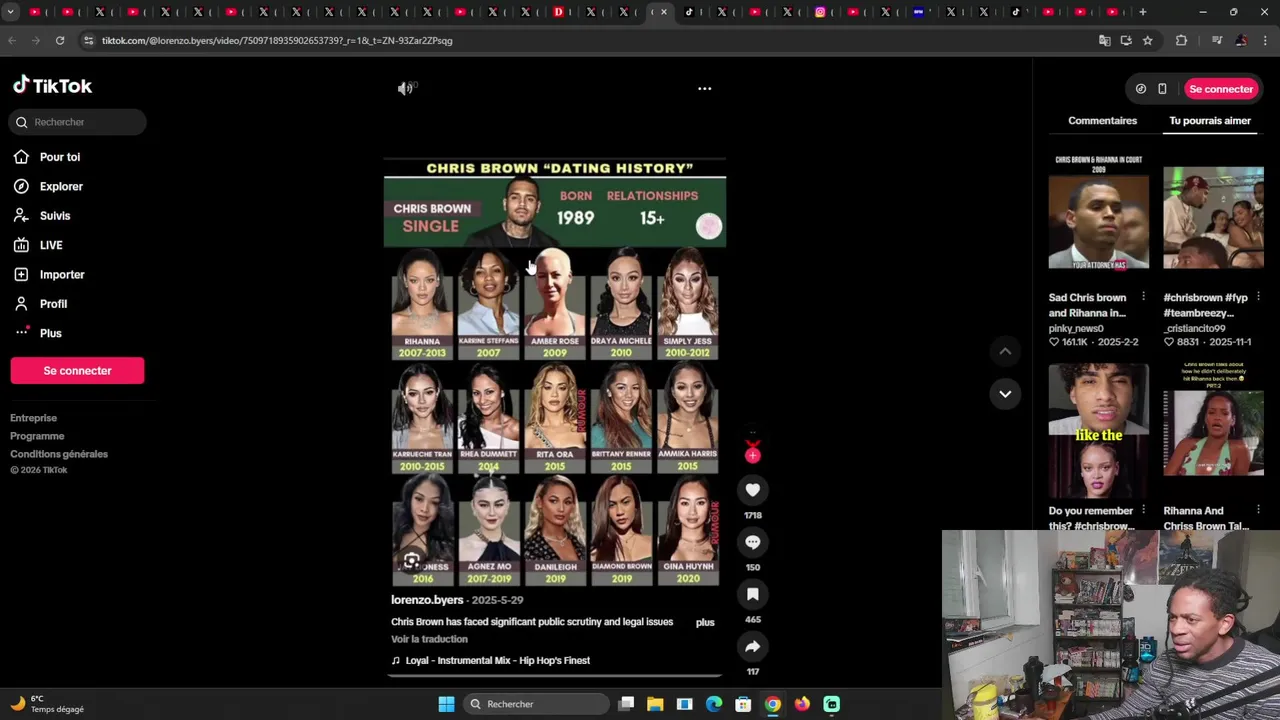The image size is (1280, 720).
Task: Click the phone icon beside Se connecter
Action: (1162, 89)
